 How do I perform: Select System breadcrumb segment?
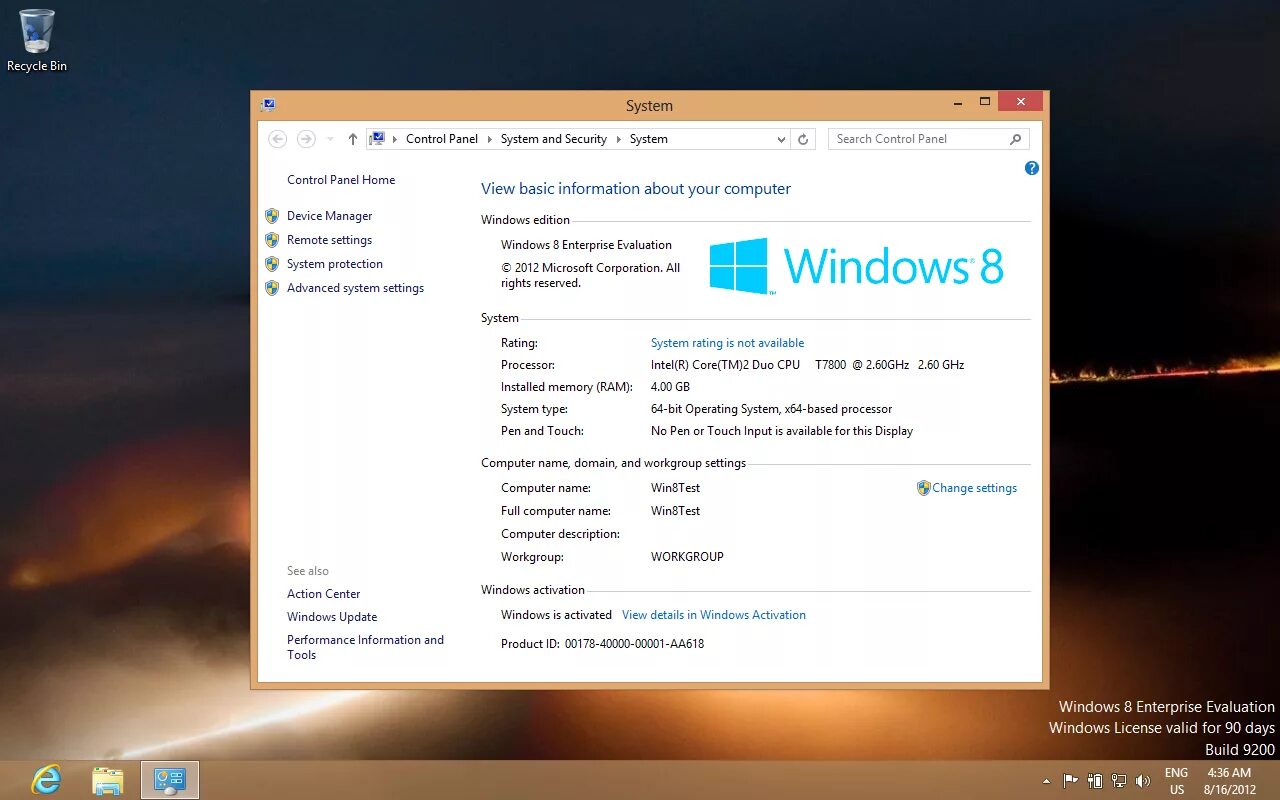tap(649, 139)
